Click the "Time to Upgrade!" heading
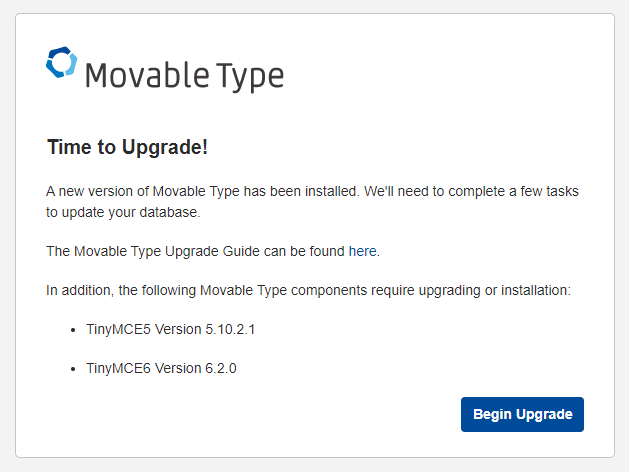 coord(127,147)
